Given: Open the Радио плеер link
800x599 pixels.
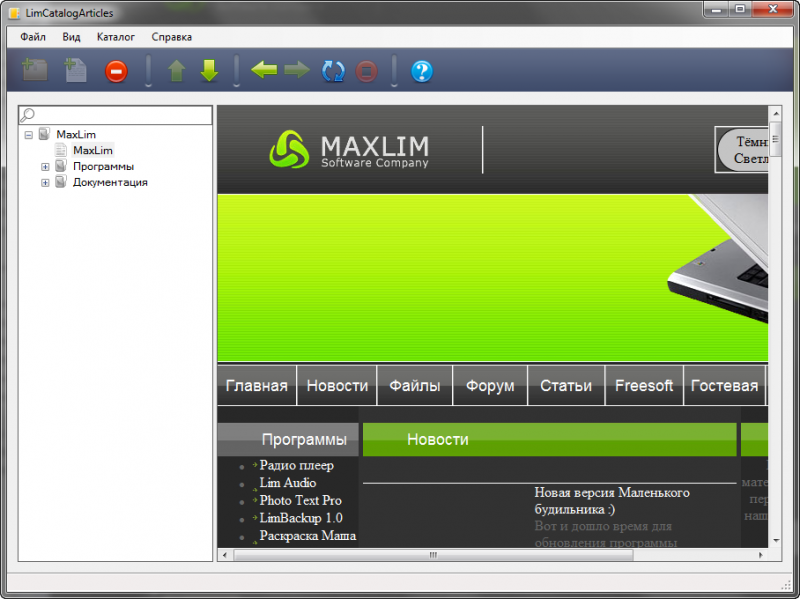Looking at the screenshot, I should pyautogui.click(x=296, y=465).
